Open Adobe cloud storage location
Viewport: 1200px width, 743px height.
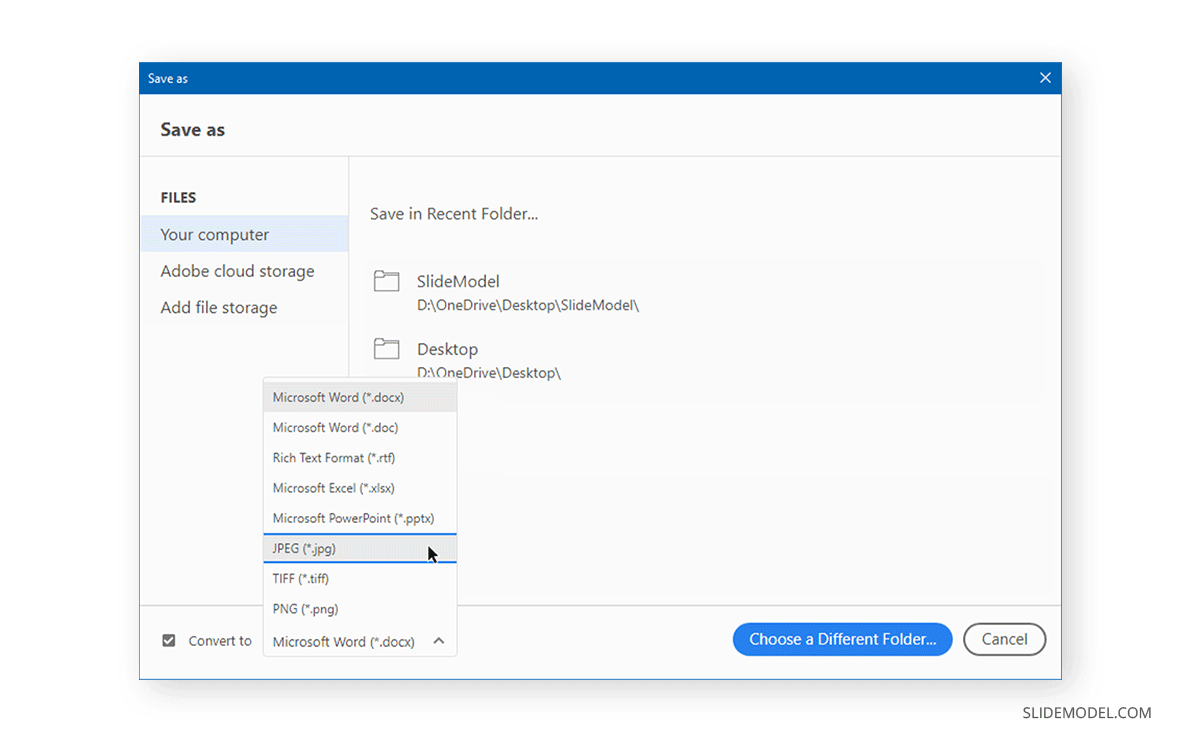point(244,271)
